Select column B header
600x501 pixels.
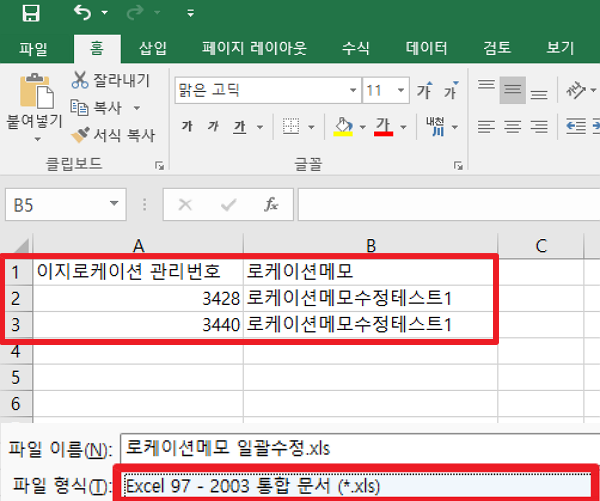(x=370, y=245)
